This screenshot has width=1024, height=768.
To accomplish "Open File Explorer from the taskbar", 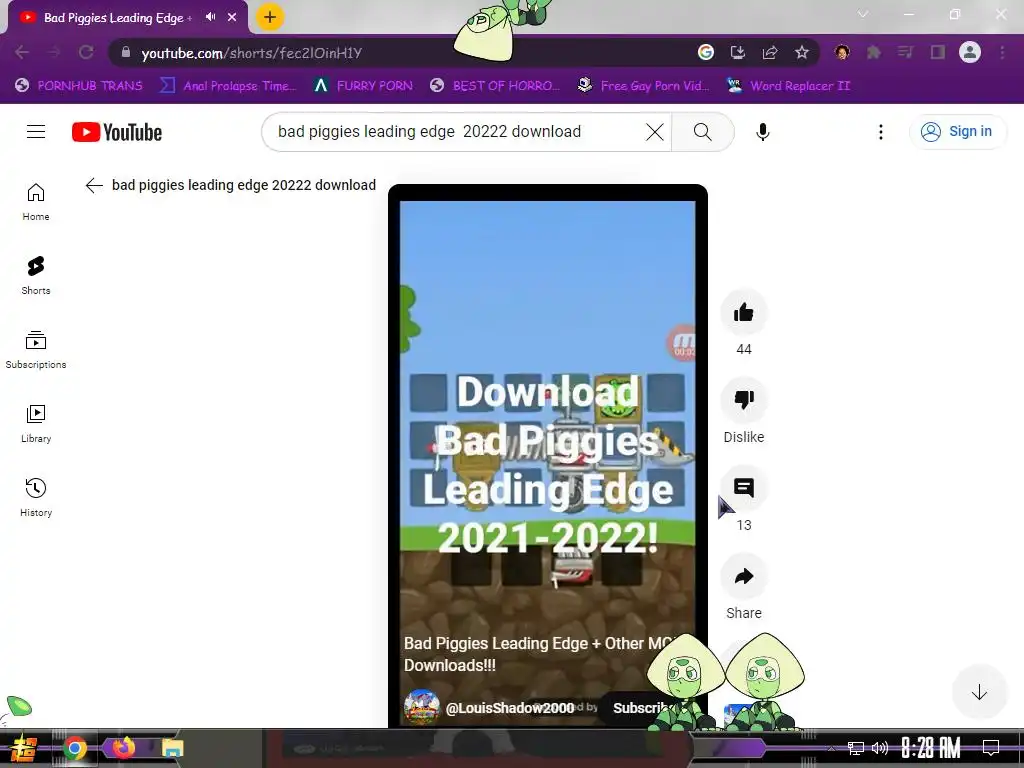I will (172, 748).
